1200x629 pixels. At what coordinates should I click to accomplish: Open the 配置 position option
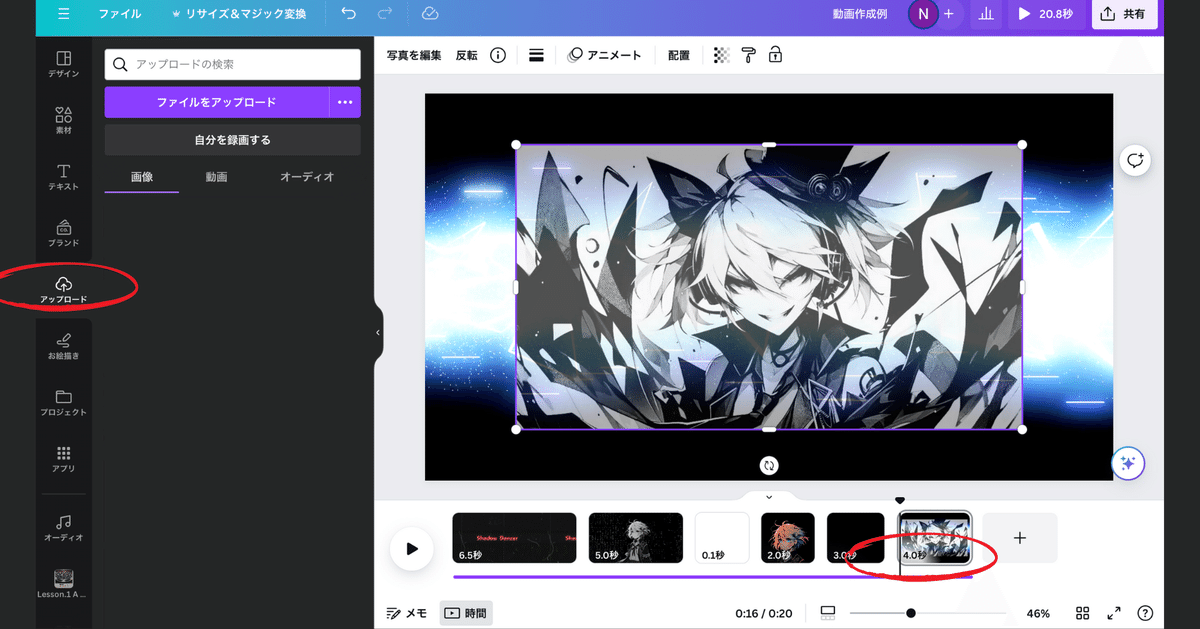tap(679, 55)
